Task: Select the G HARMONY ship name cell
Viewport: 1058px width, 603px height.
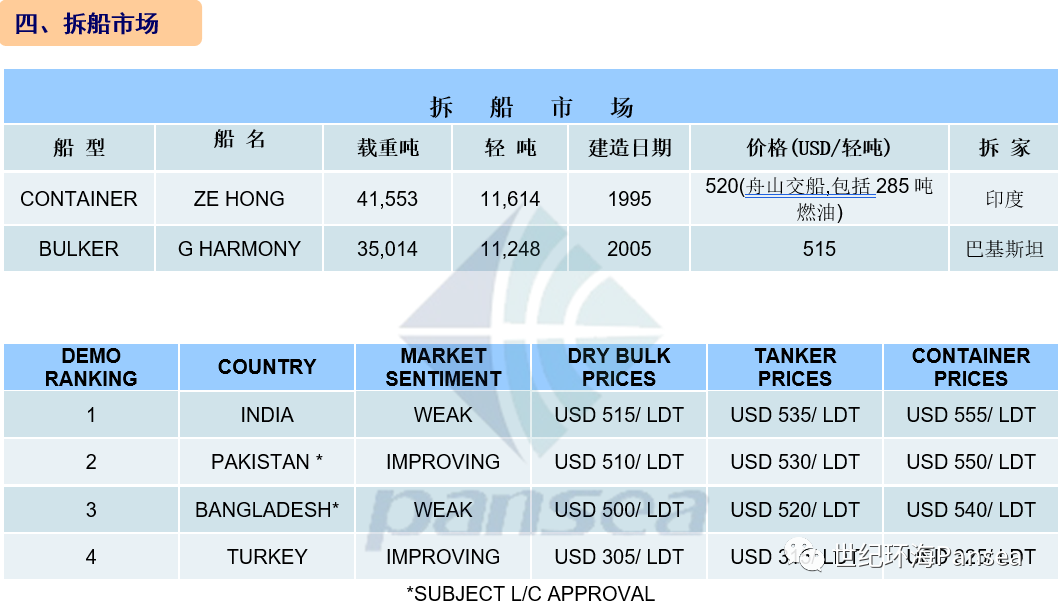Action: point(239,249)
